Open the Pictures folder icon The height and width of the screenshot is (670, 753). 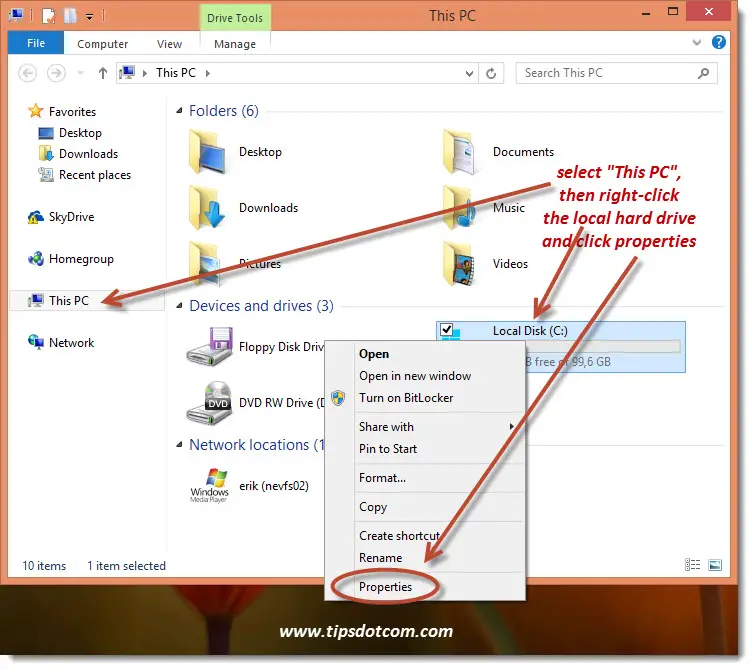[x=206, y=264]
